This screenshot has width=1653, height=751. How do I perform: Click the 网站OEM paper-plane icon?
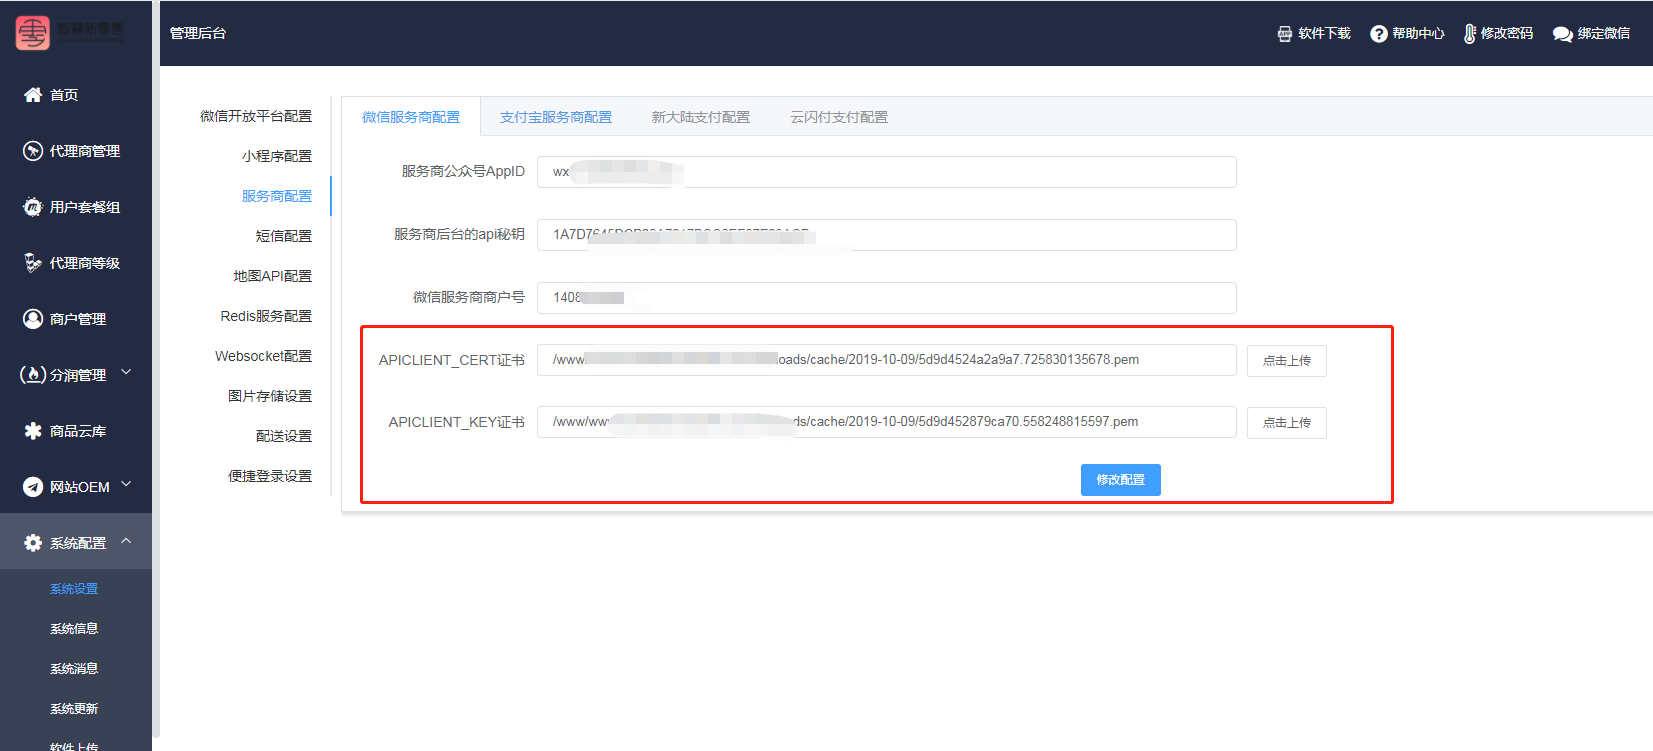(x=33, y=487)
